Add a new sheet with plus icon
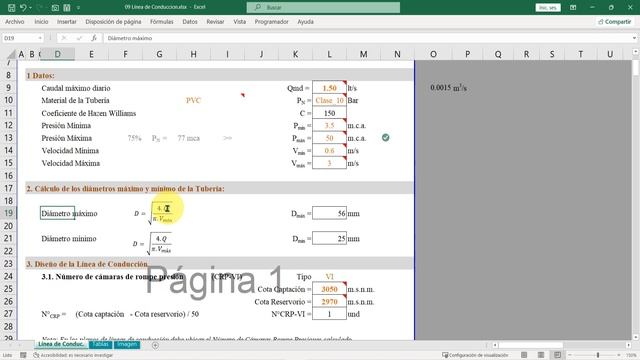 coord(155,345)
